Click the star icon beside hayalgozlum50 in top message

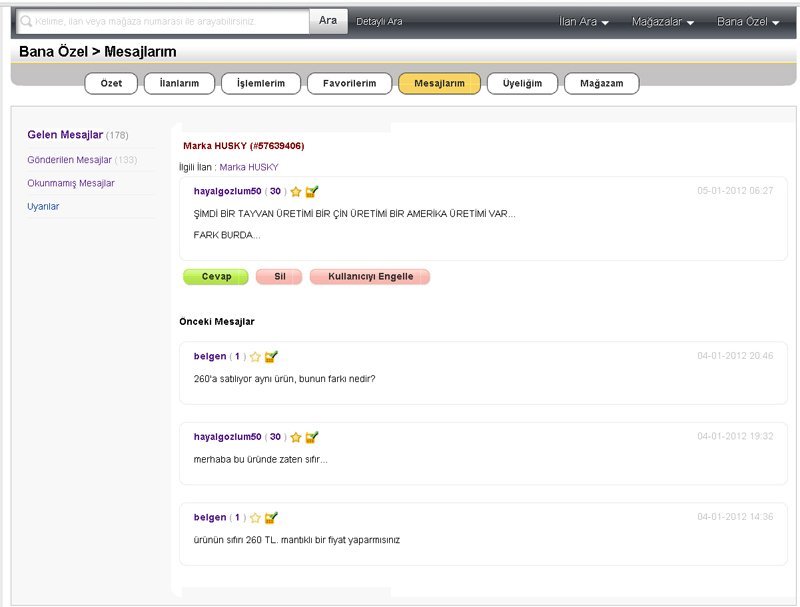tap(296, 191)
